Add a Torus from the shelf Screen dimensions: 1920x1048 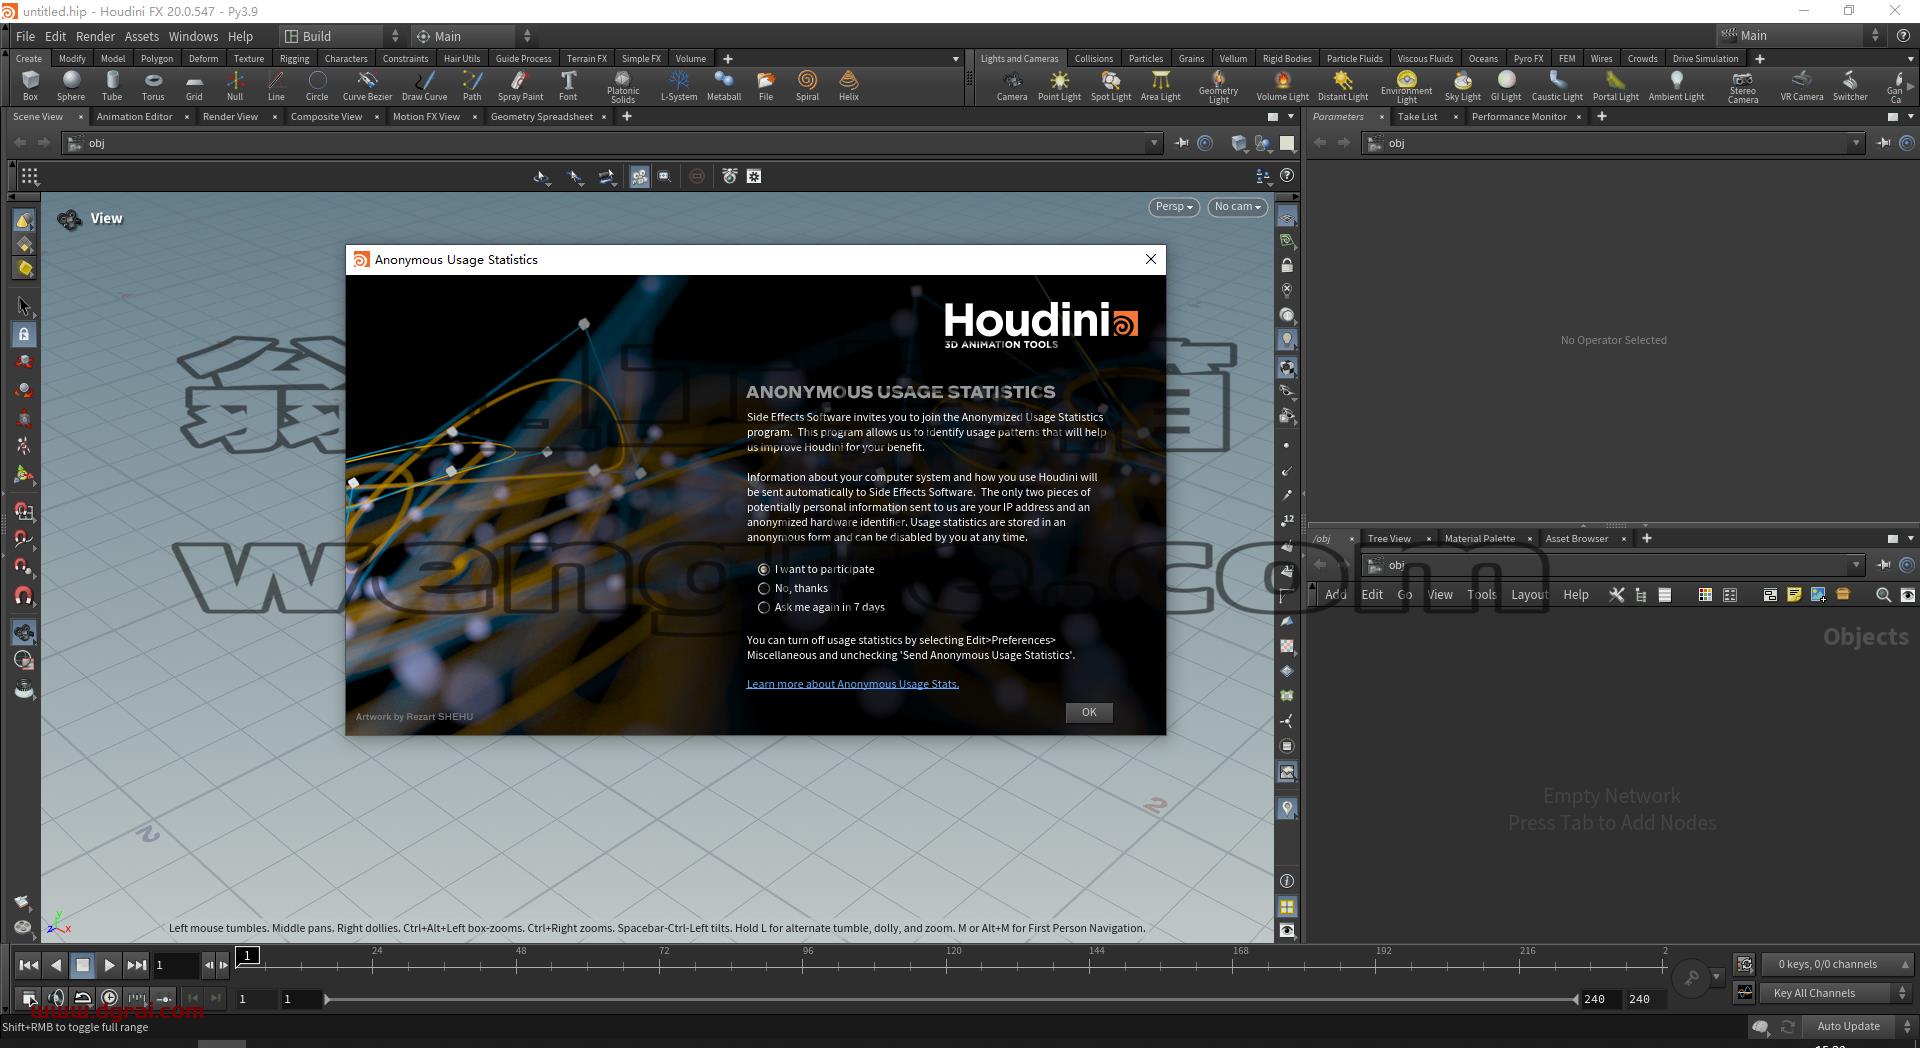(x=153, y=86)
